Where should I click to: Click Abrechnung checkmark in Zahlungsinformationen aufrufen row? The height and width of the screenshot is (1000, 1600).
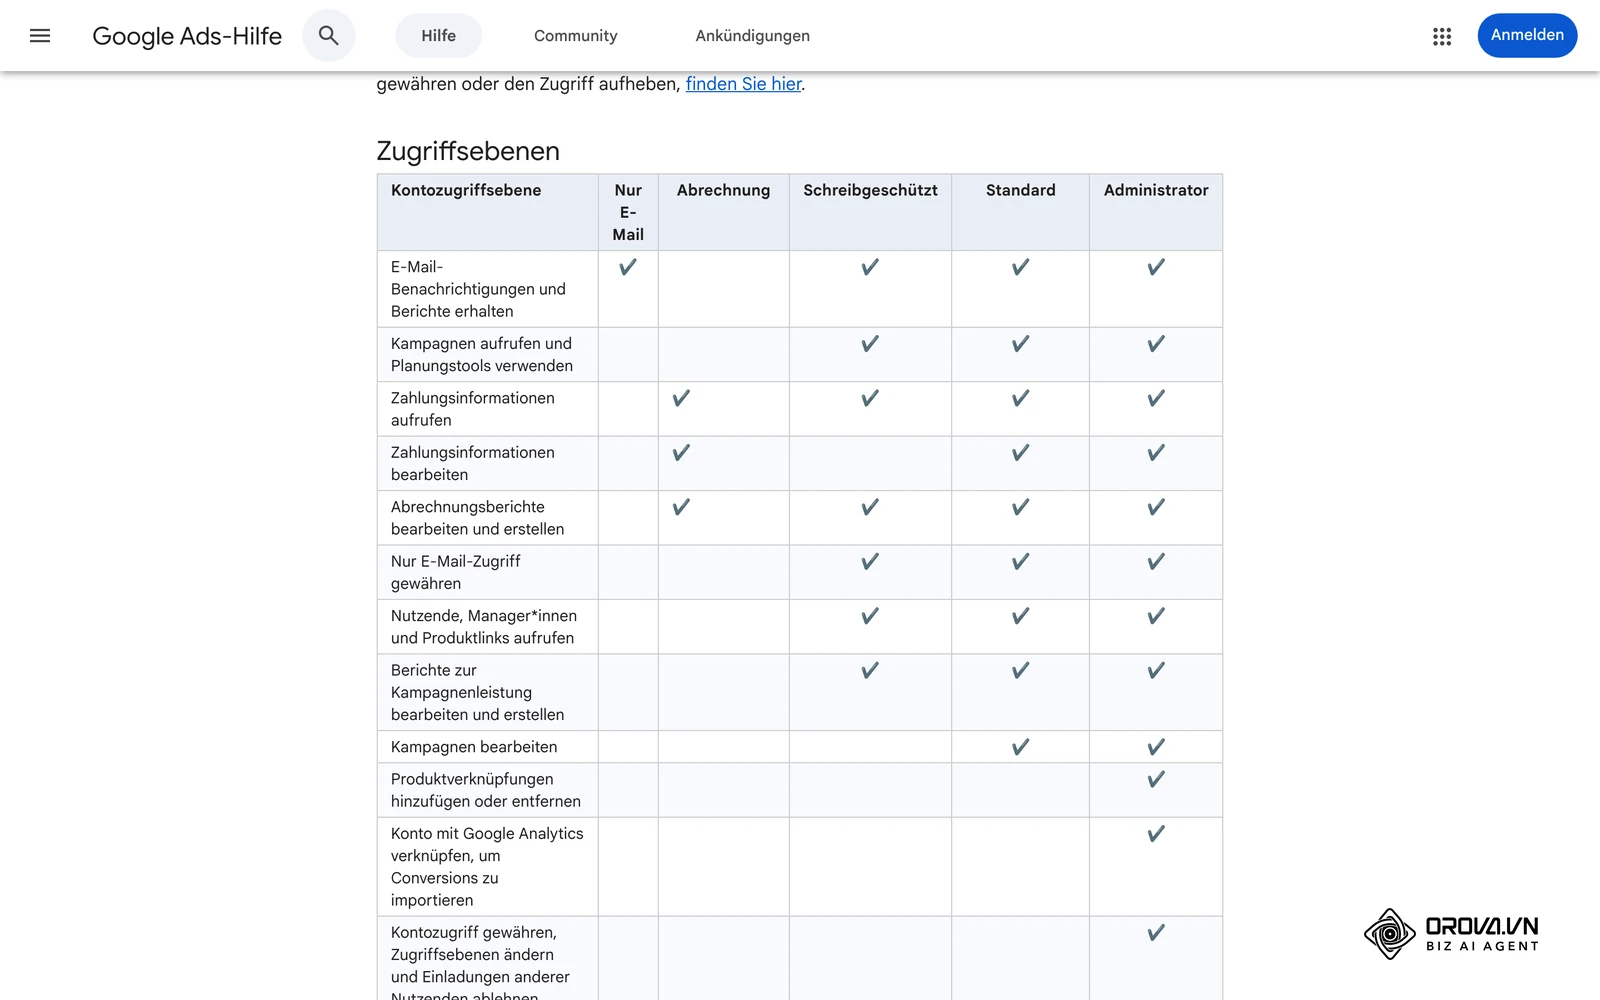point(681,398)
